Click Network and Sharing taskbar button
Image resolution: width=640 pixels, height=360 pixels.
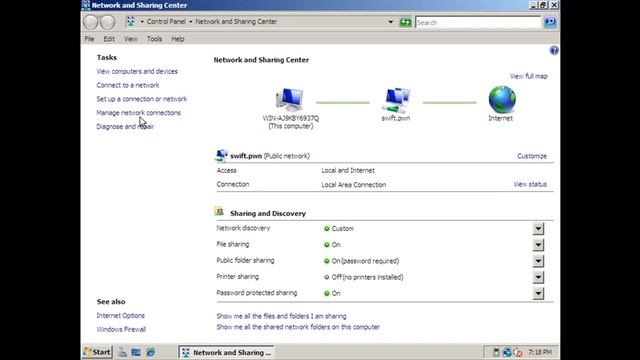pos(227,352)
